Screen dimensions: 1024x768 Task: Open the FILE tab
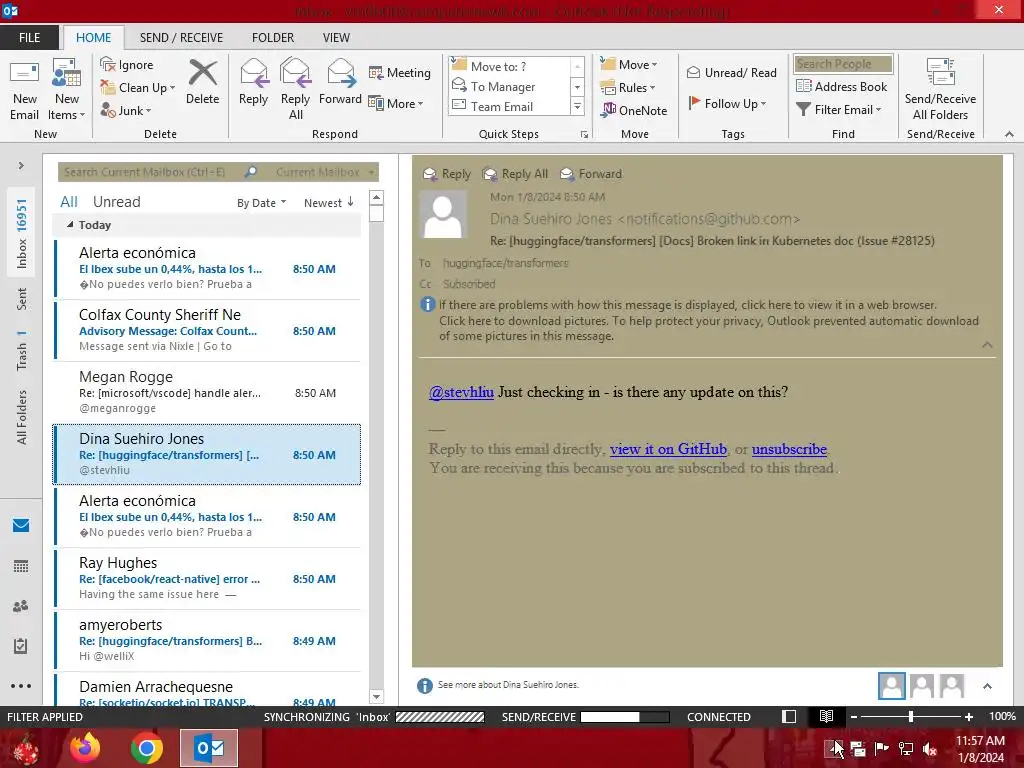(x=29, y=37)
